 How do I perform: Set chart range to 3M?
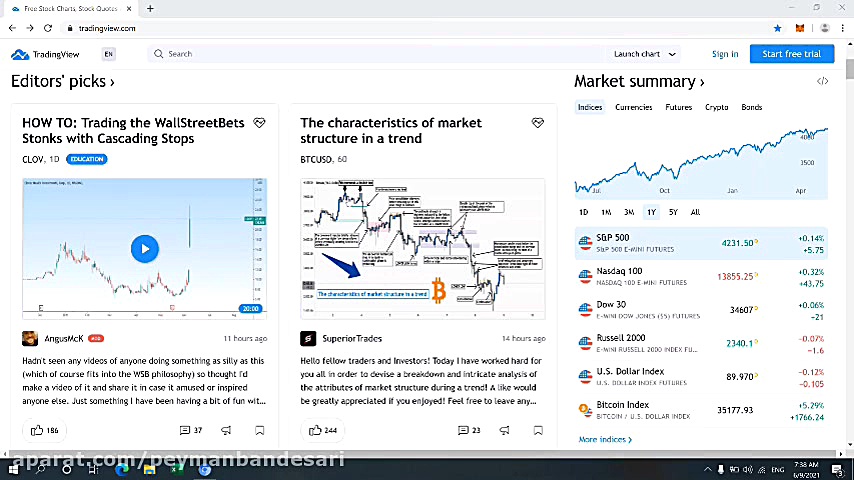(629, 212)
